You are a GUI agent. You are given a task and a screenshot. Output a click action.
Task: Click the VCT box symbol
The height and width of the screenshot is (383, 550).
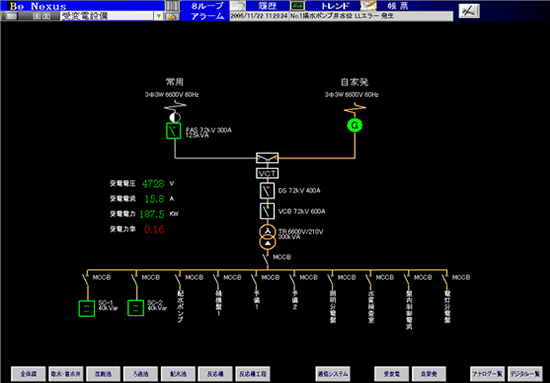(x=267, y=173)
